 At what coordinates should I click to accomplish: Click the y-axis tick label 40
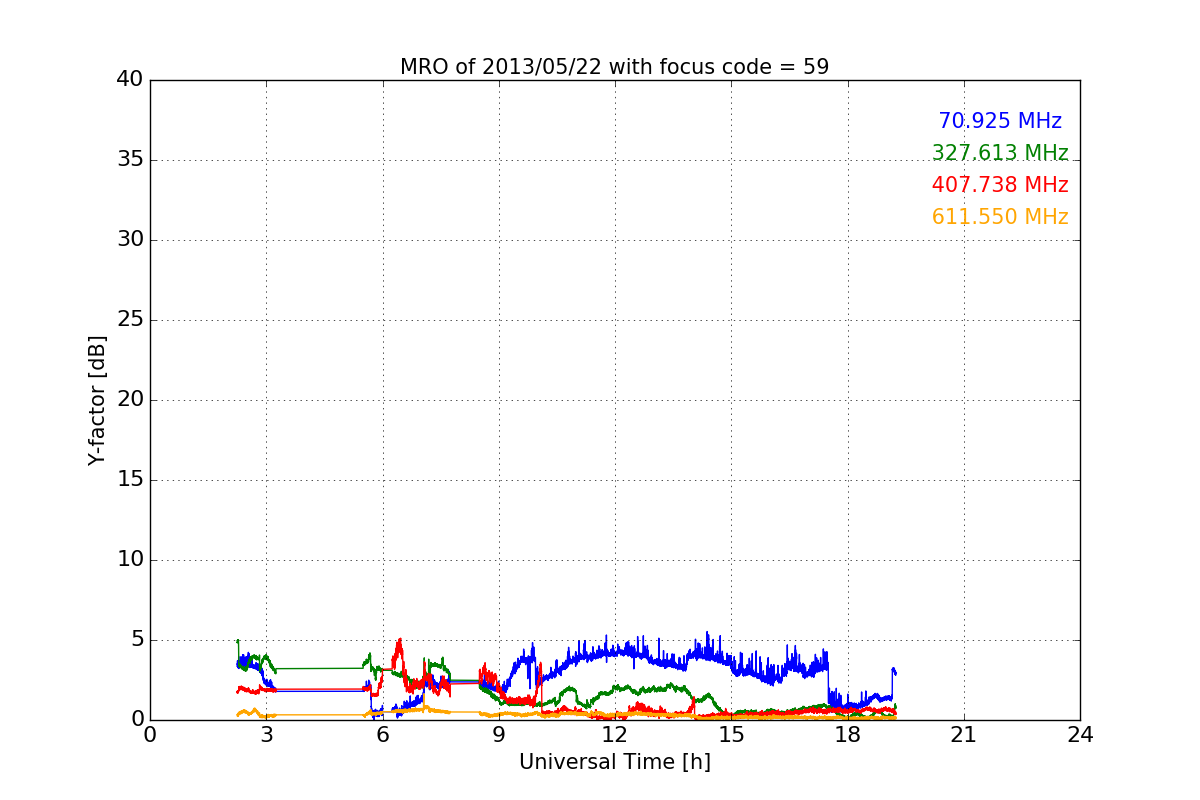130,80
